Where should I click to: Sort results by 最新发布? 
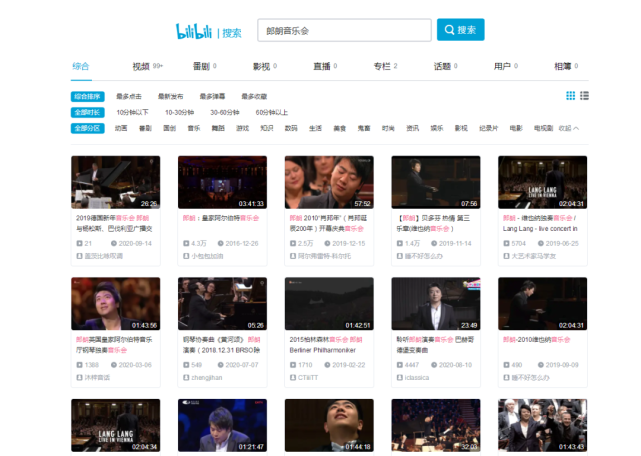click(x=170, y=97)
